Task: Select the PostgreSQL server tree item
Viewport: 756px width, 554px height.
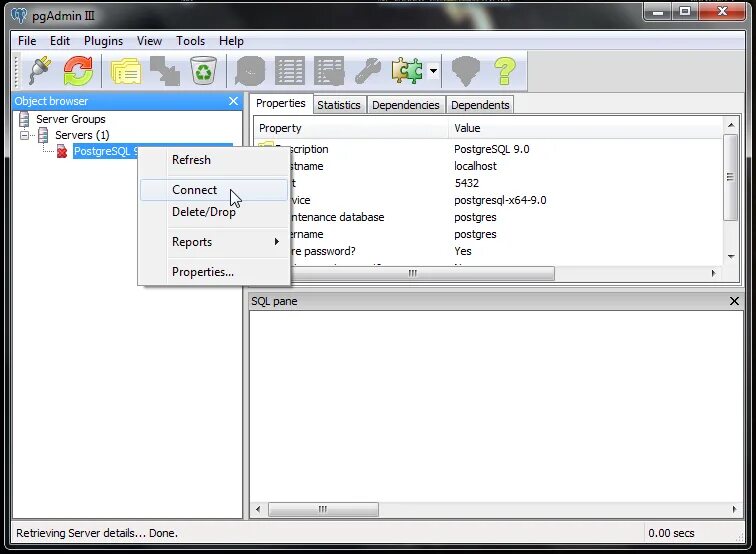Action: point(106,151)
